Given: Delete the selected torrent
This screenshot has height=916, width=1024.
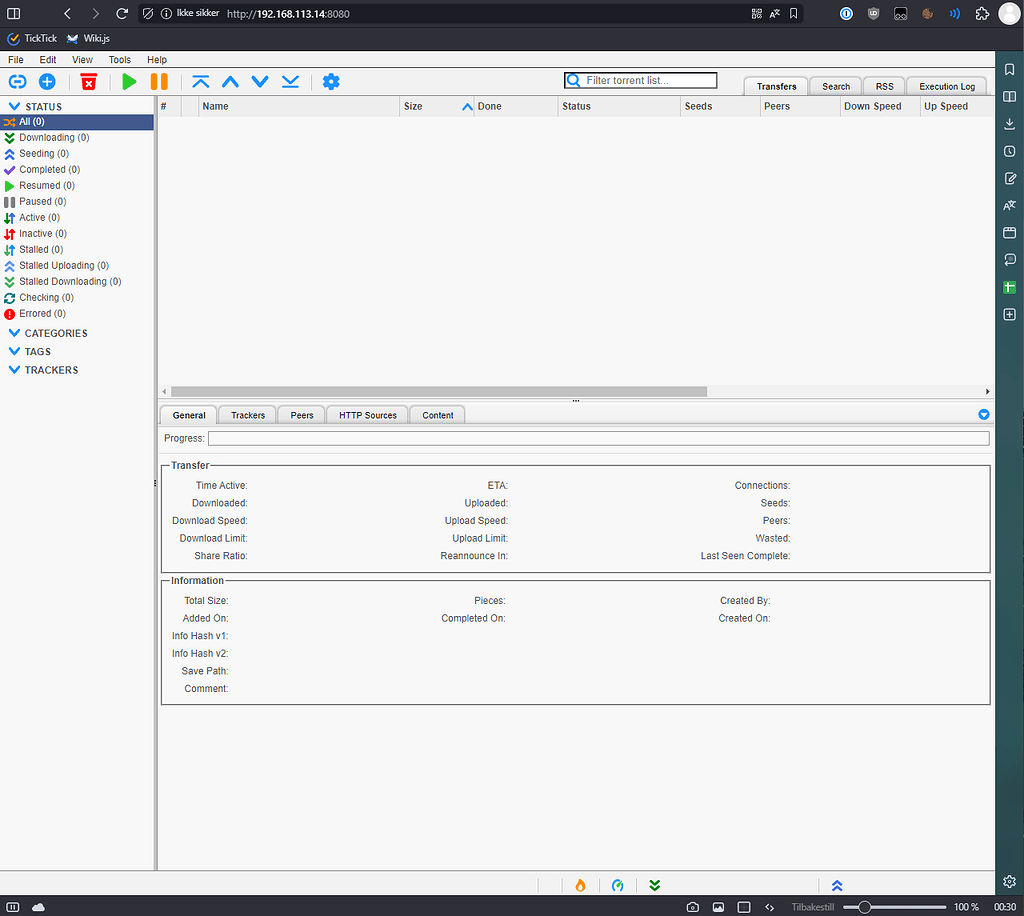Looking at the screenshot, I should (88, 82).
